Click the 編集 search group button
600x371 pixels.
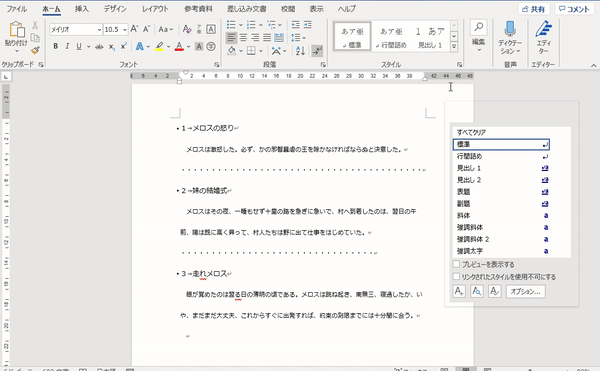pos(478,37)
